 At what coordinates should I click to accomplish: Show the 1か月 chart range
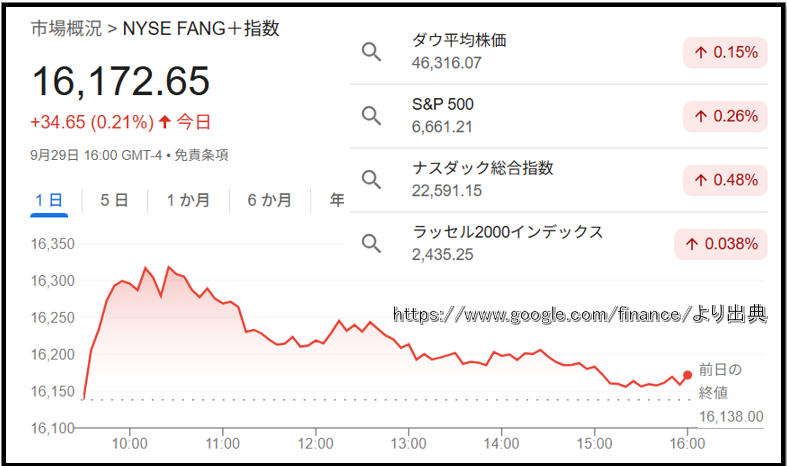188,200
